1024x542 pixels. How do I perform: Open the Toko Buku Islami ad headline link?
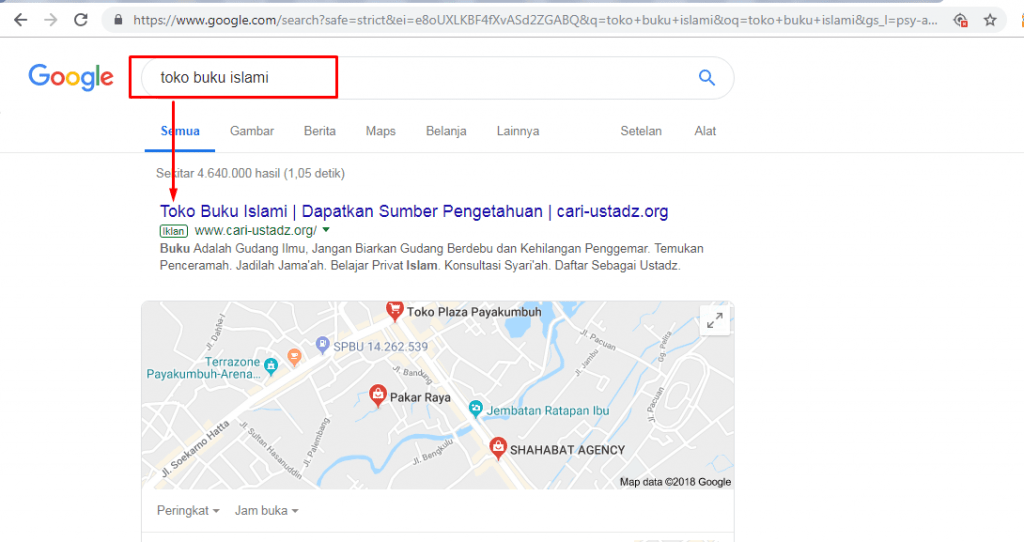tap(414, 212)
